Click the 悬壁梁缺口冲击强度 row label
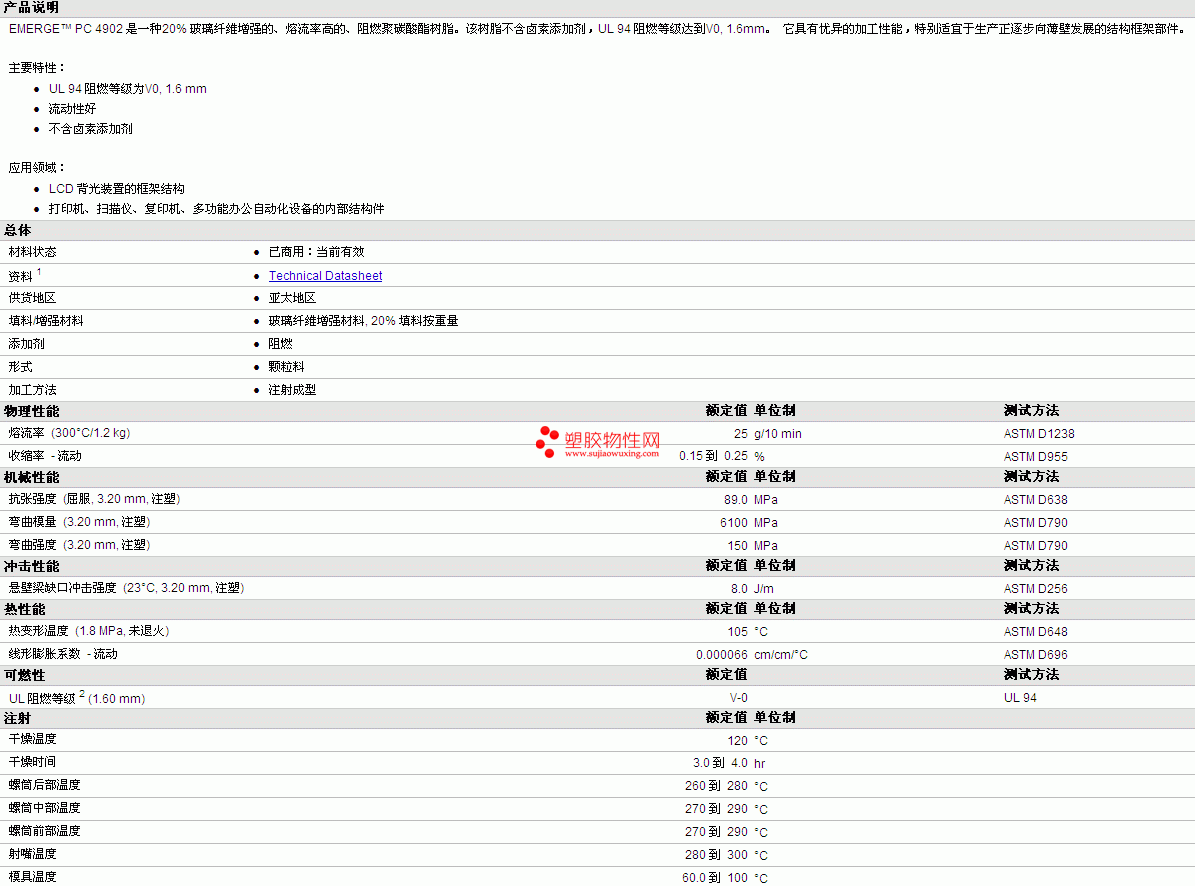This screenshot has height=886, width=1195. tap(127, 588)
